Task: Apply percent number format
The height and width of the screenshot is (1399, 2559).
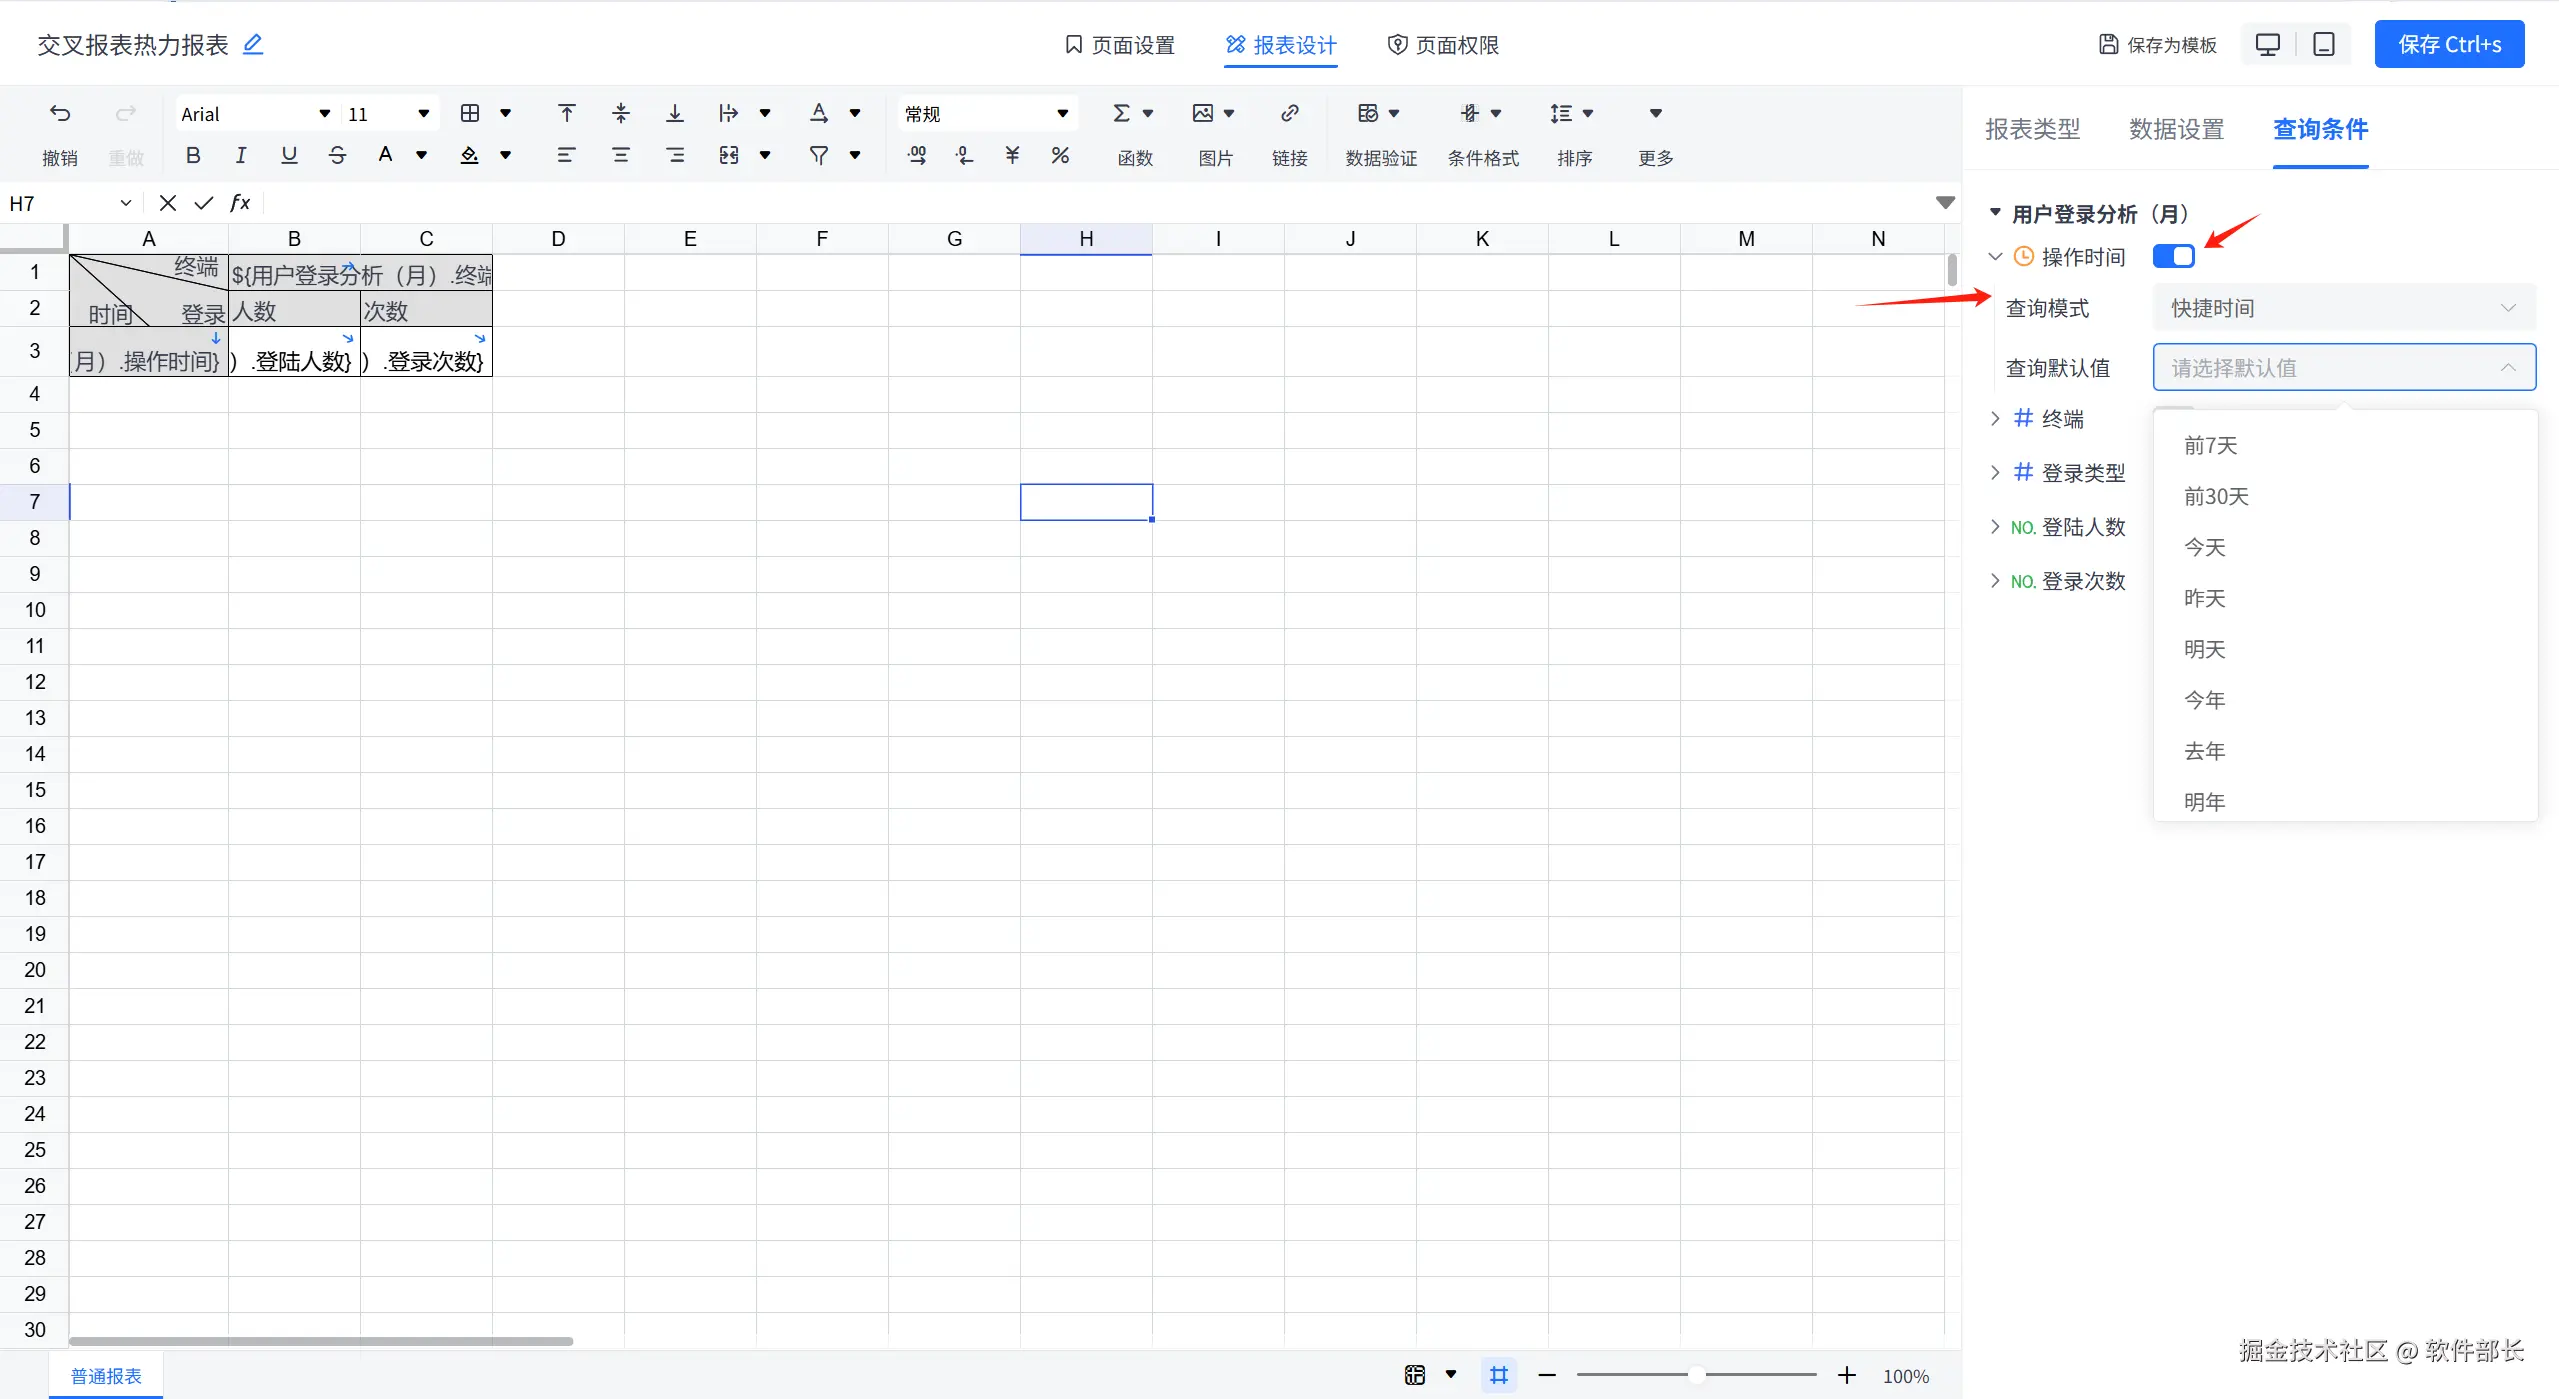Action: pos(1060,155)
